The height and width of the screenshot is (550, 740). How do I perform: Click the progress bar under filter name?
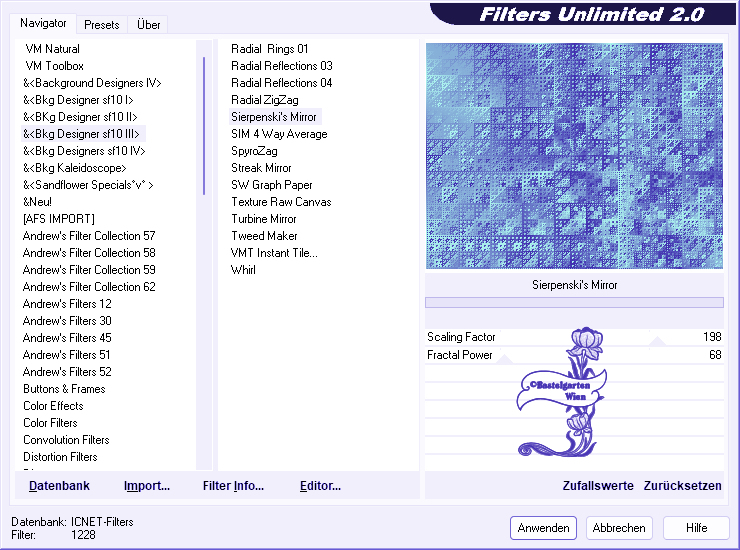[574, 302]
